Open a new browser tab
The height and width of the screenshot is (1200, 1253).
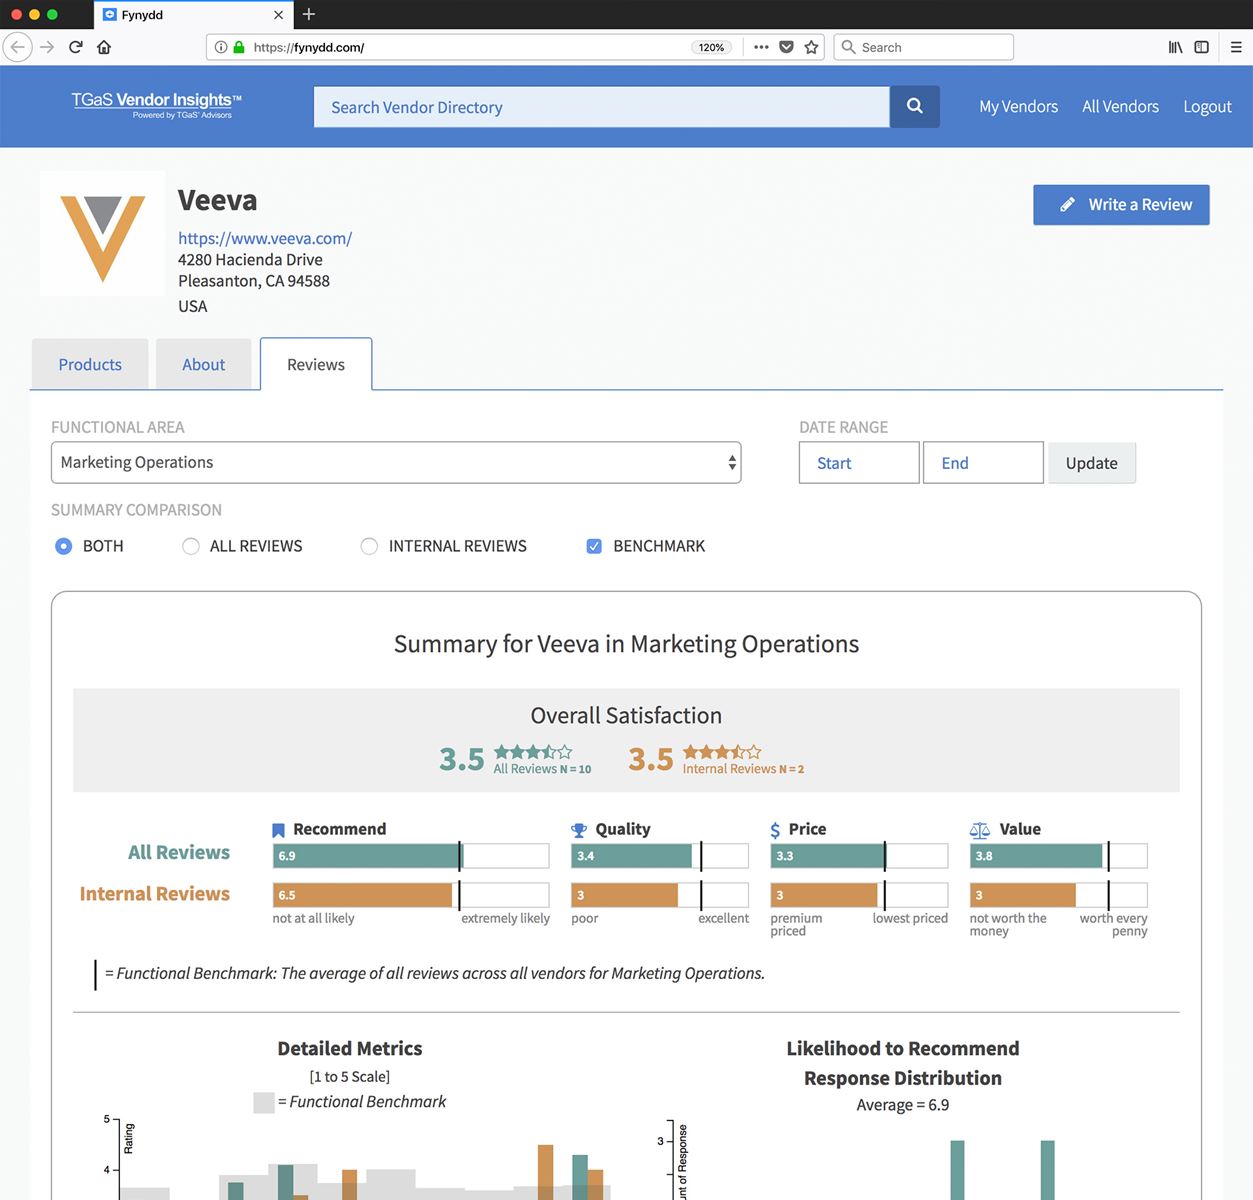(309, 14)
